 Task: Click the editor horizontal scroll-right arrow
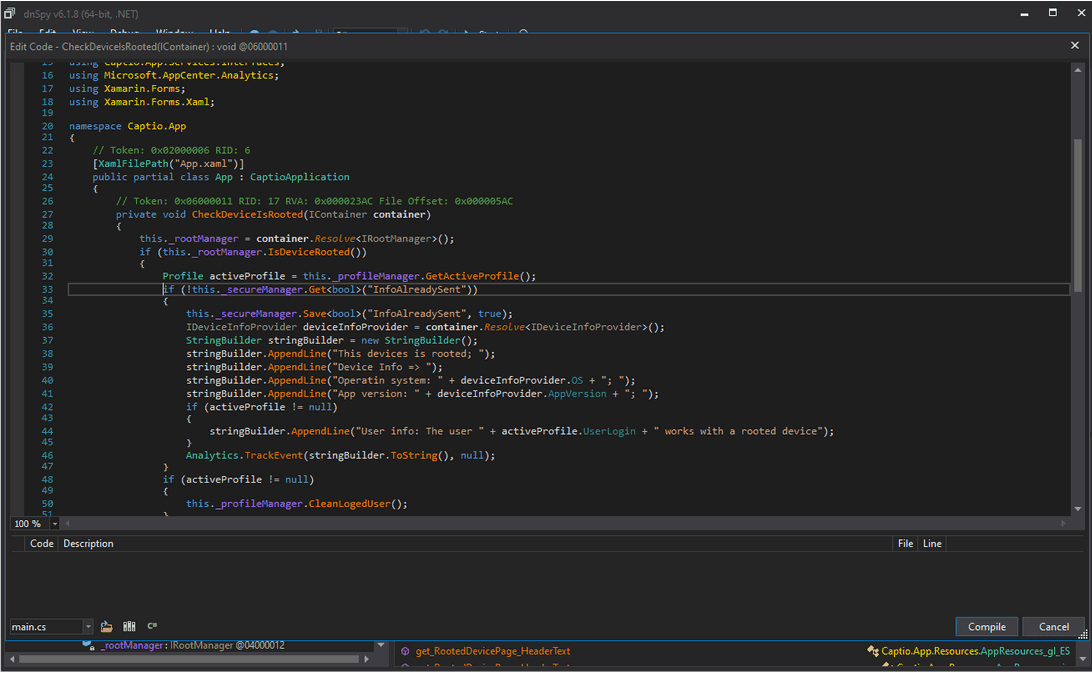[x=1063, y=523]
